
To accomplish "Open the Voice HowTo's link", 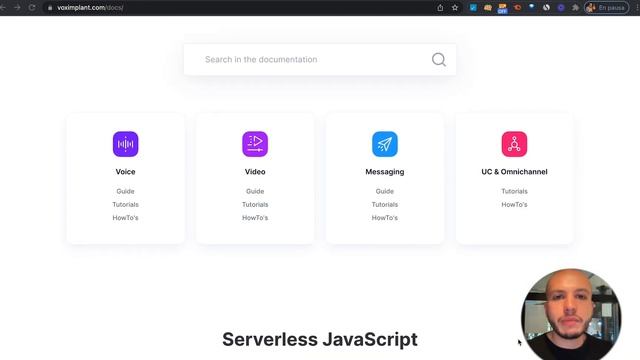I will tap(125, 218).
